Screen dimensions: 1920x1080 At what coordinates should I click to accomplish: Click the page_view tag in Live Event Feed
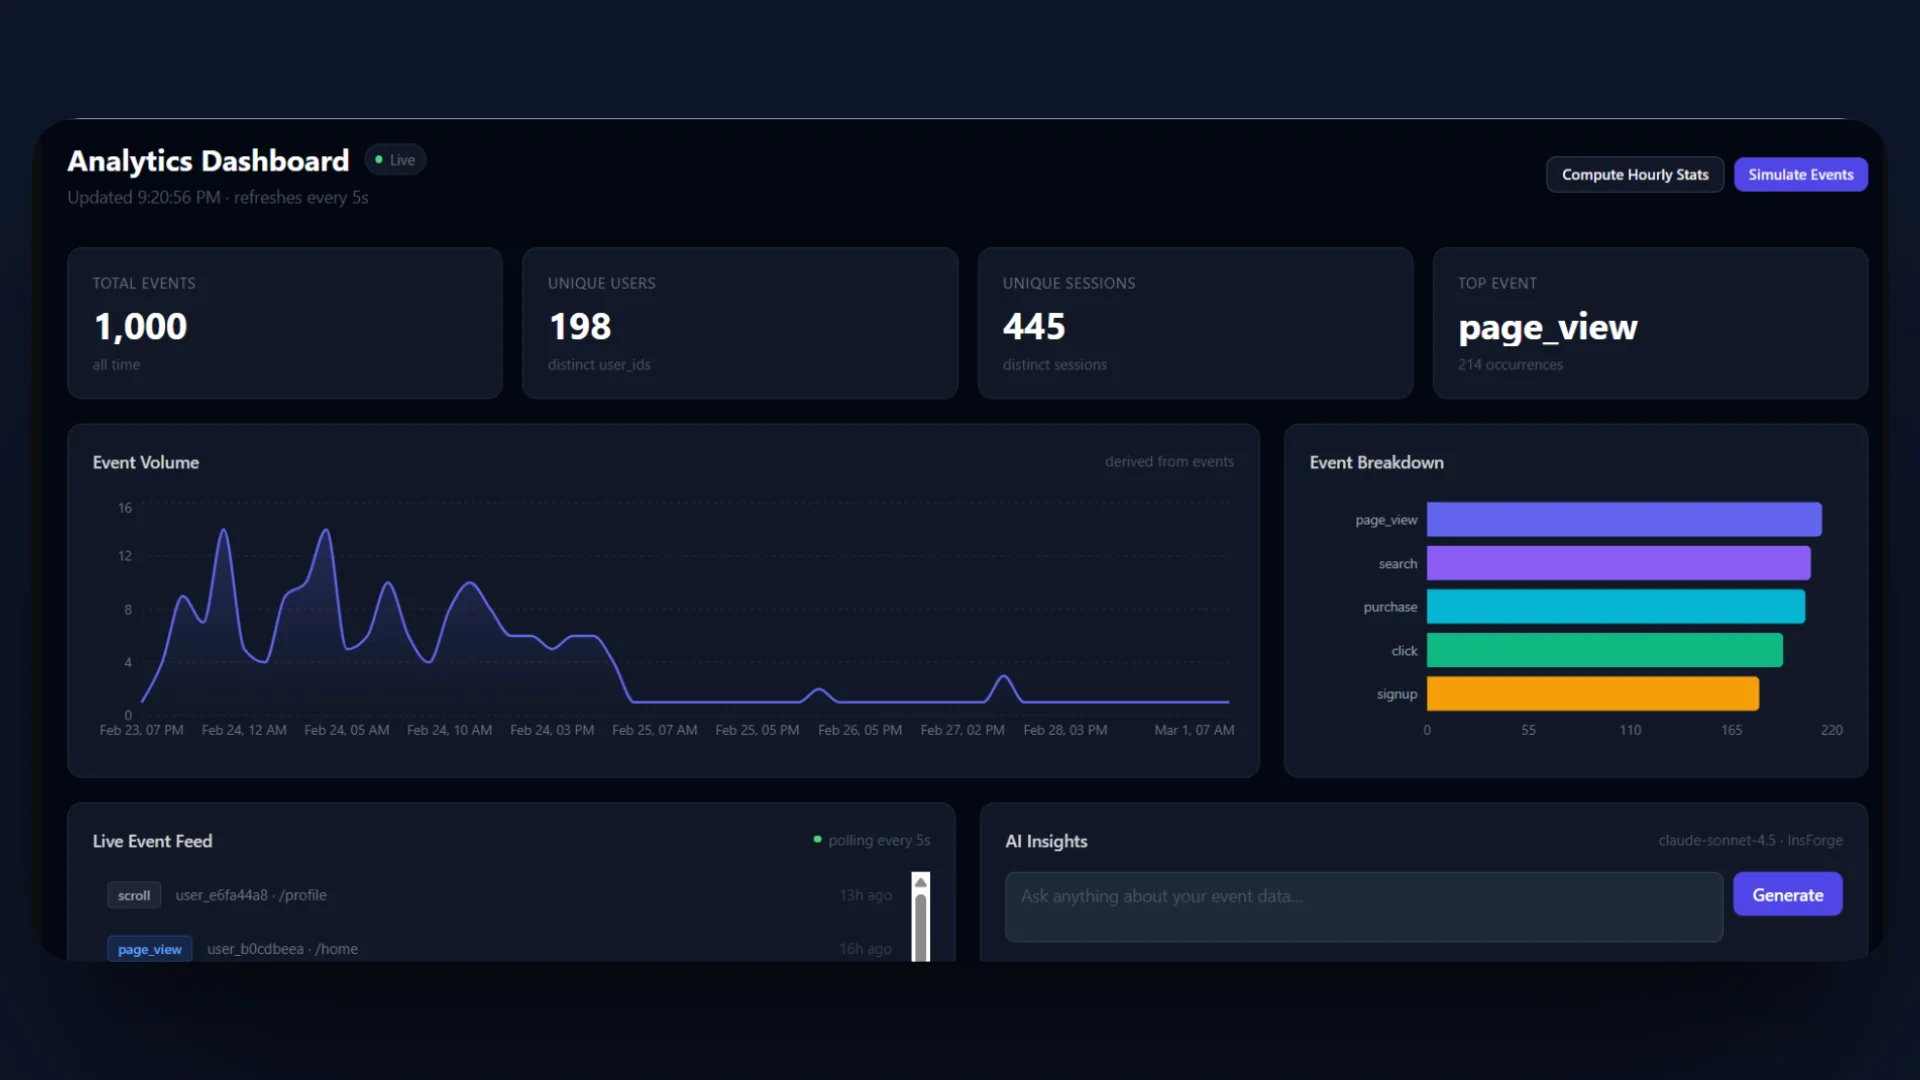(149, 948)
